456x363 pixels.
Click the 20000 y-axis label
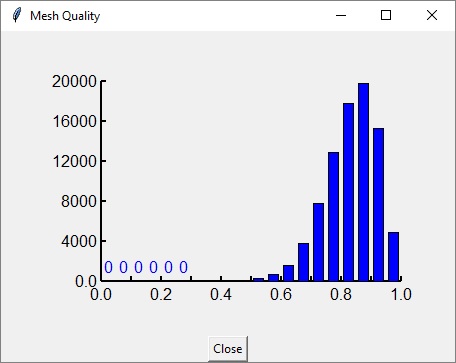[x=74, y=81]
